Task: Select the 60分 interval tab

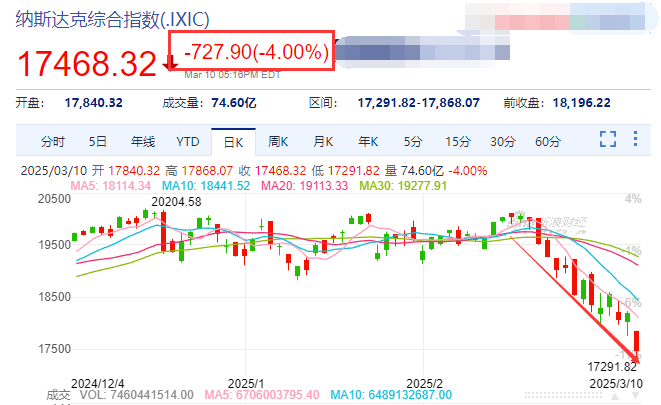Action: pyautogui.click(x=548, y=142)
